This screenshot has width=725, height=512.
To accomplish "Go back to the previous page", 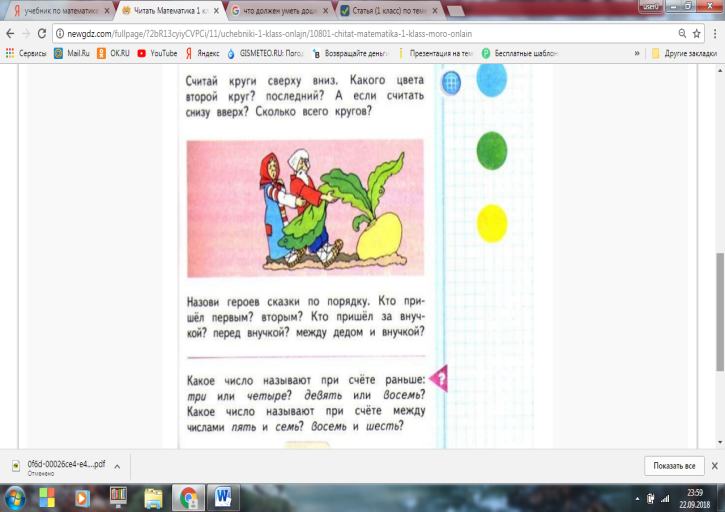I will pos(10,33).
